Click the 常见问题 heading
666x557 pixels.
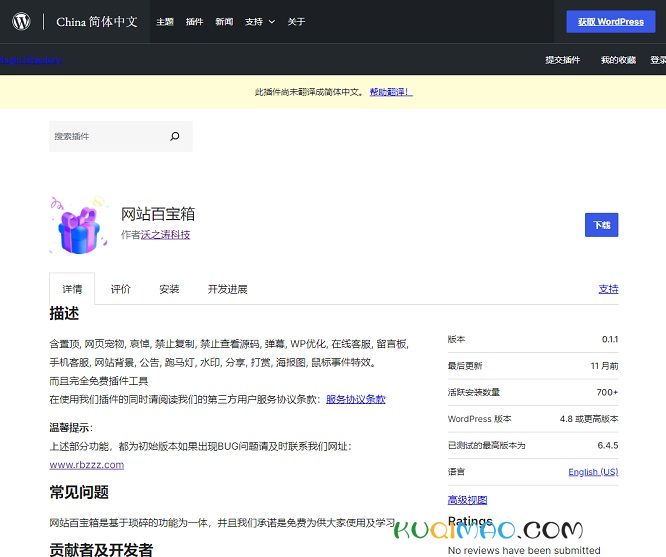(x=79, y=492)
